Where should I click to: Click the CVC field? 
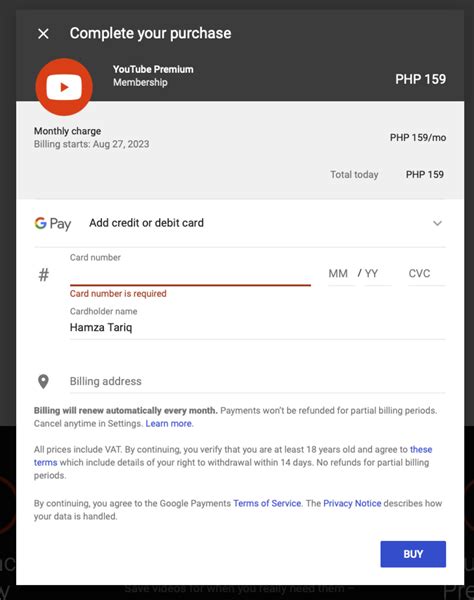tap(426, 274)
